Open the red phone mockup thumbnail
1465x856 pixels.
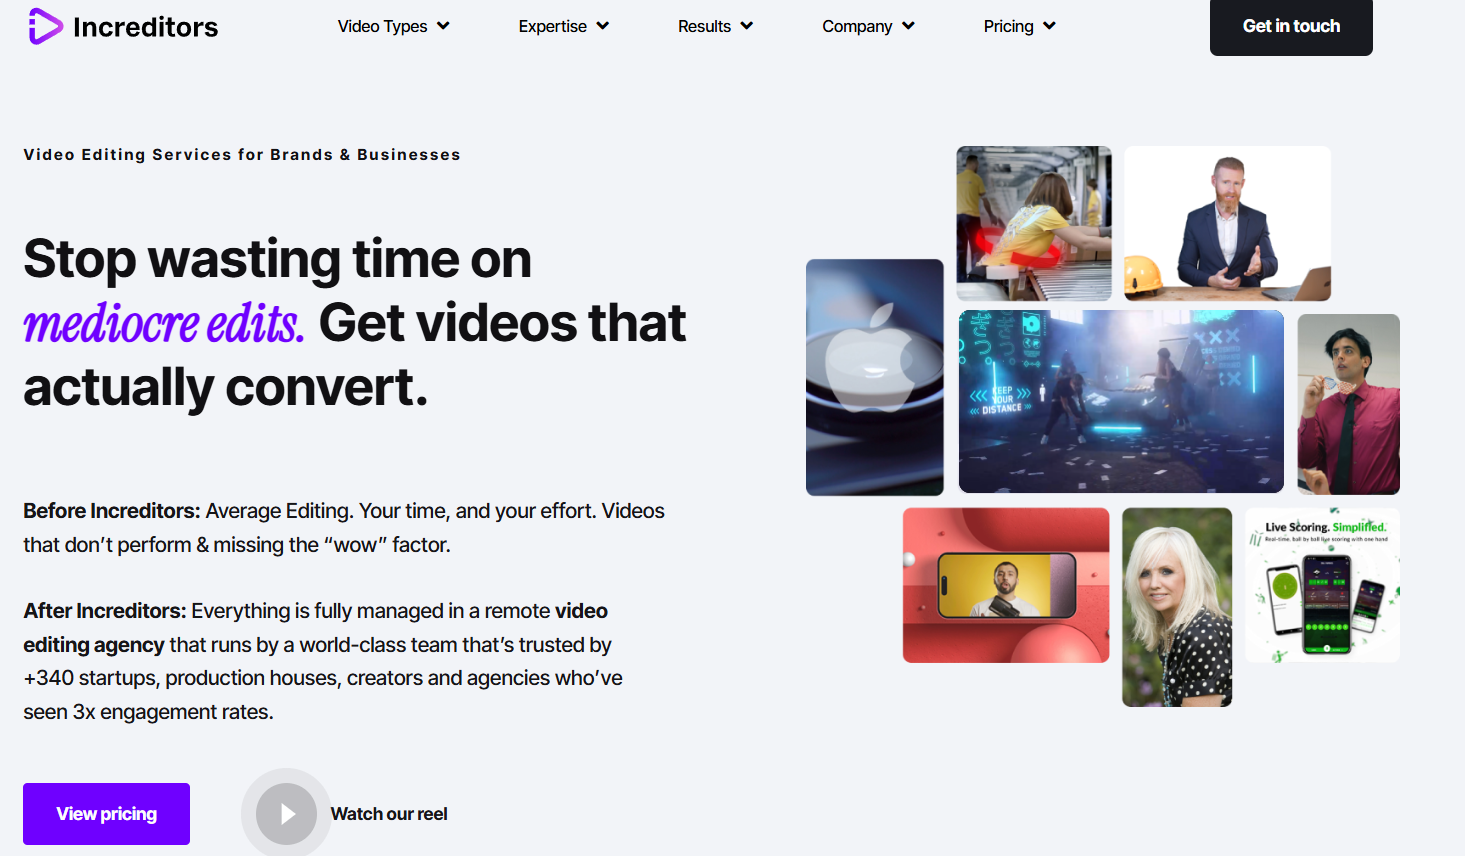point(1005,585)
